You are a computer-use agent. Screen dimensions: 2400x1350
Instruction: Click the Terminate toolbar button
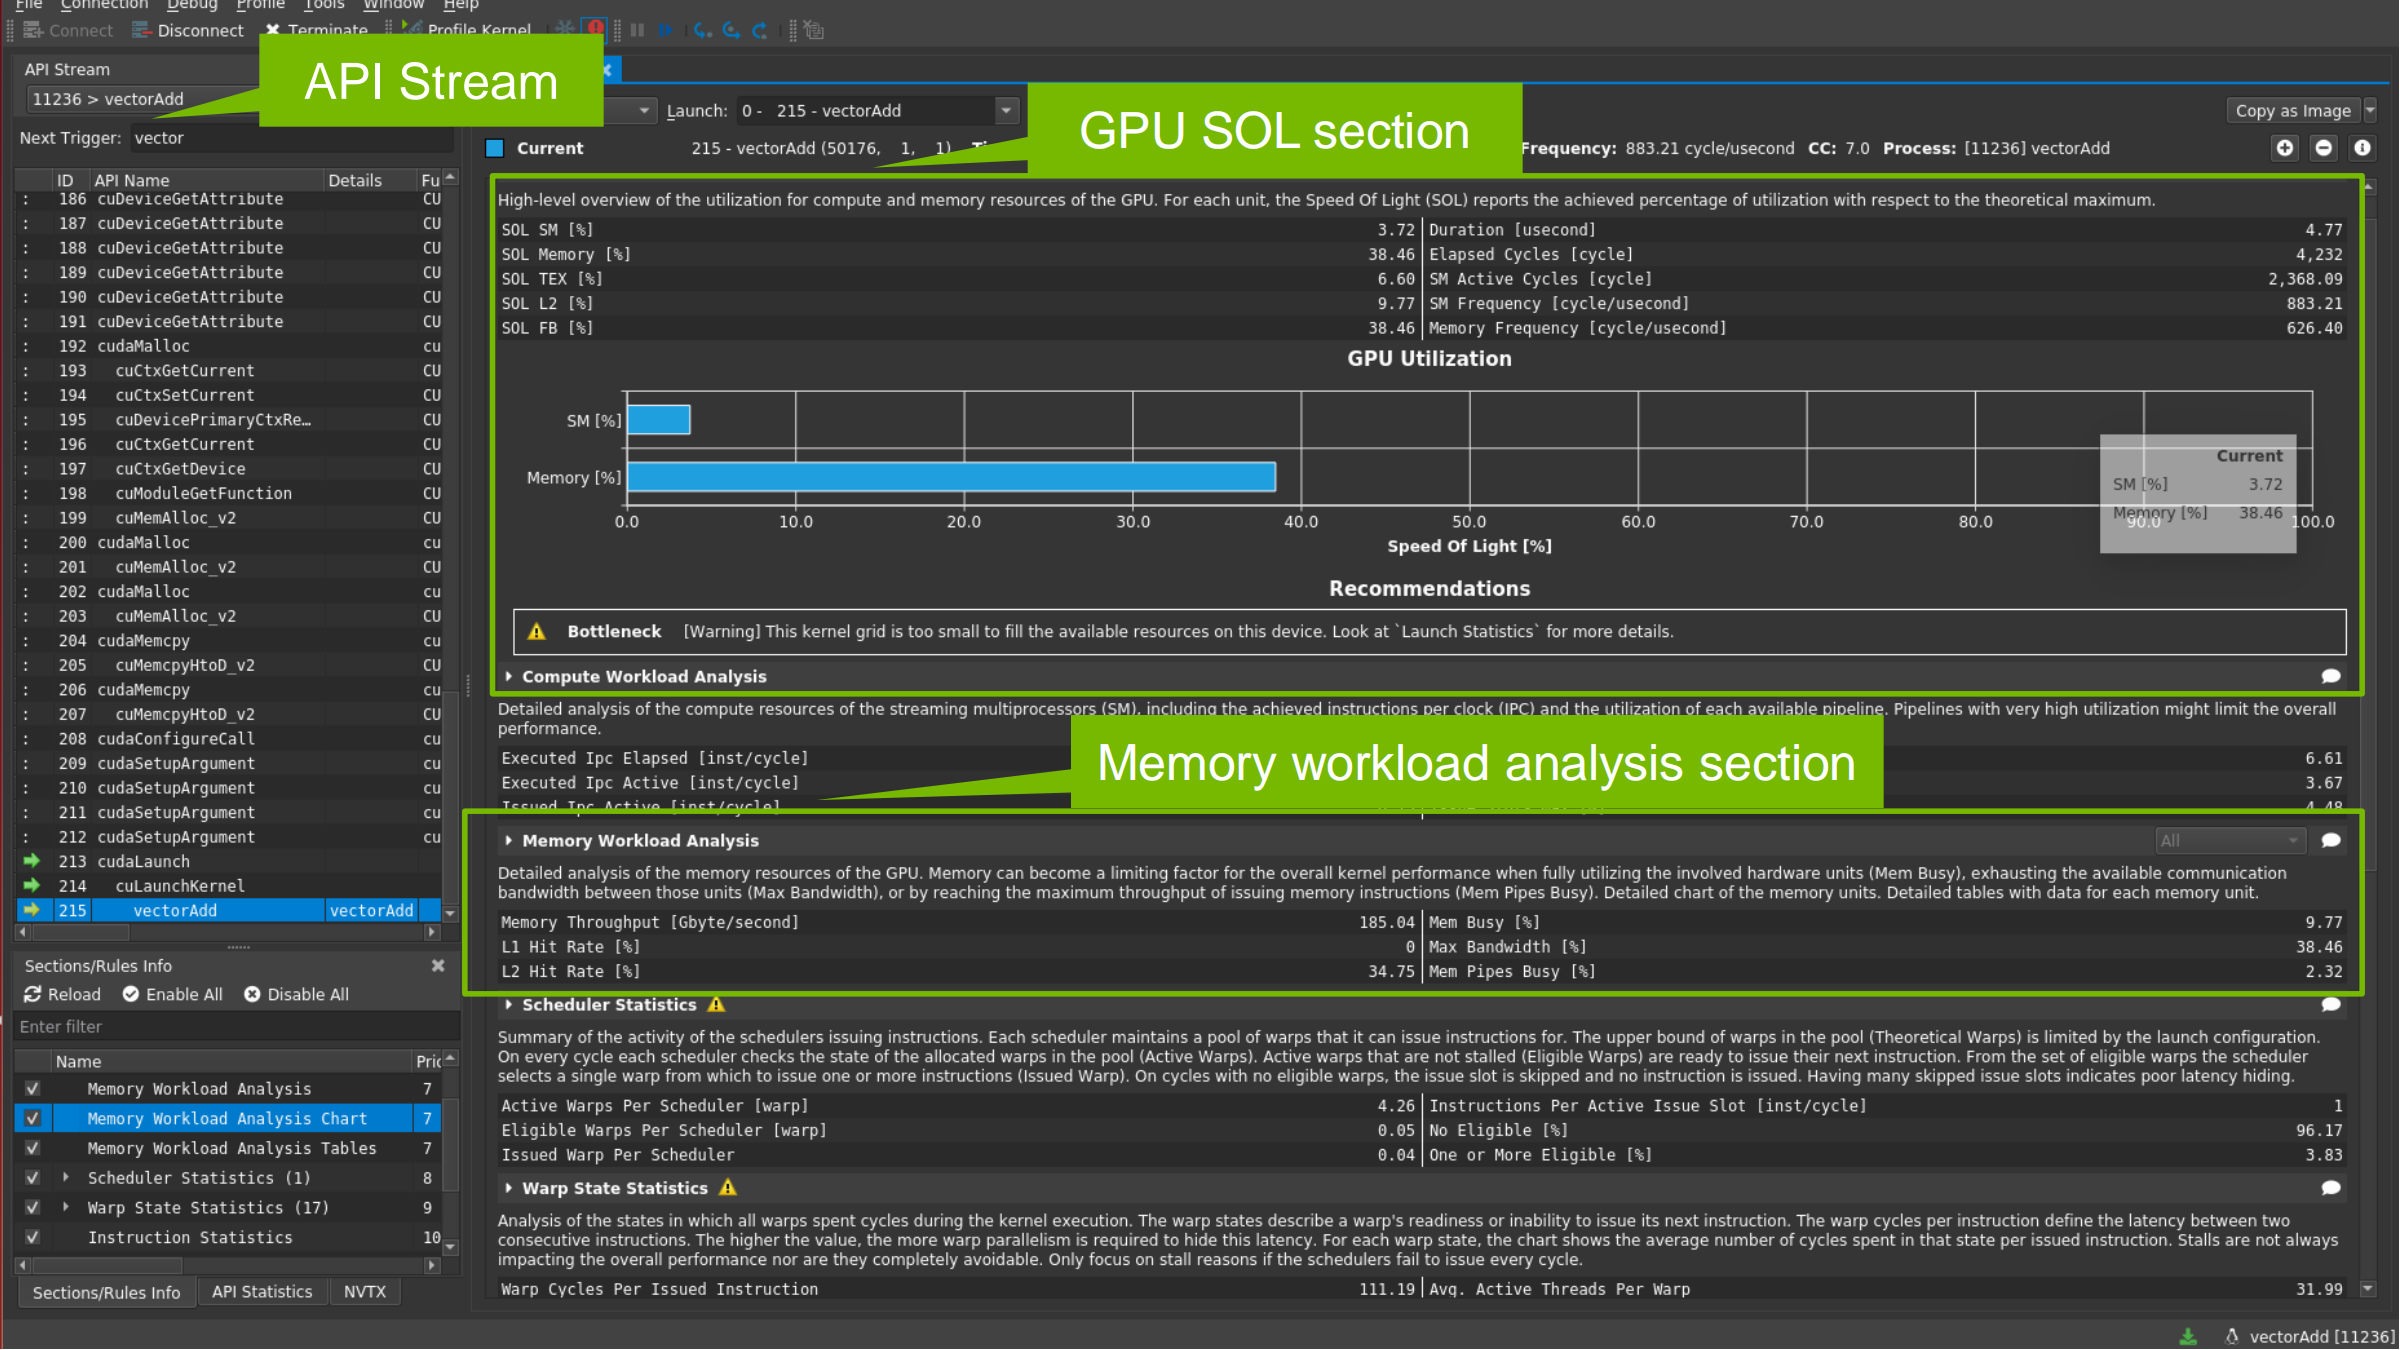click(317, 30)
